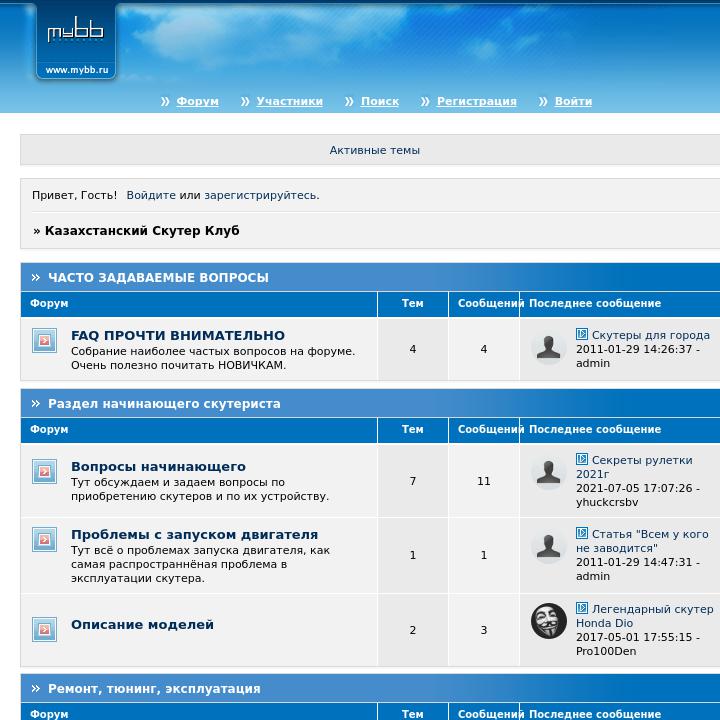This screenshot has width=720, height=720.
Task: Click forum status icon for Проблемы с запуском двигателя
Action: pyautogui.click(x=45, y=540)
